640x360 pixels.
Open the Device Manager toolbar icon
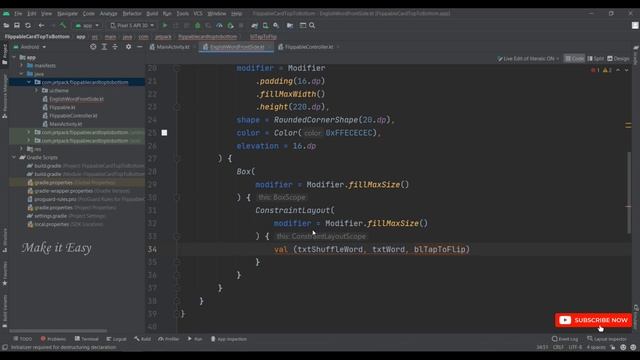click(x=265, y=25)
